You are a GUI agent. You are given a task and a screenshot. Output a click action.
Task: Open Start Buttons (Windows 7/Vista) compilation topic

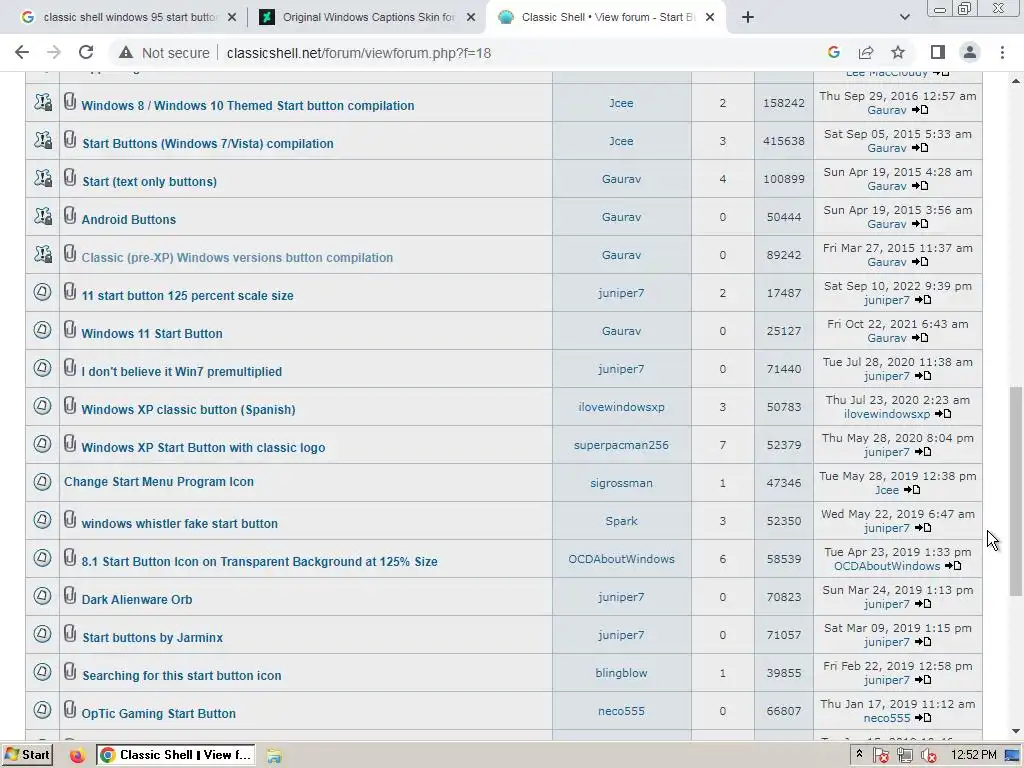(x=208, y=144)
